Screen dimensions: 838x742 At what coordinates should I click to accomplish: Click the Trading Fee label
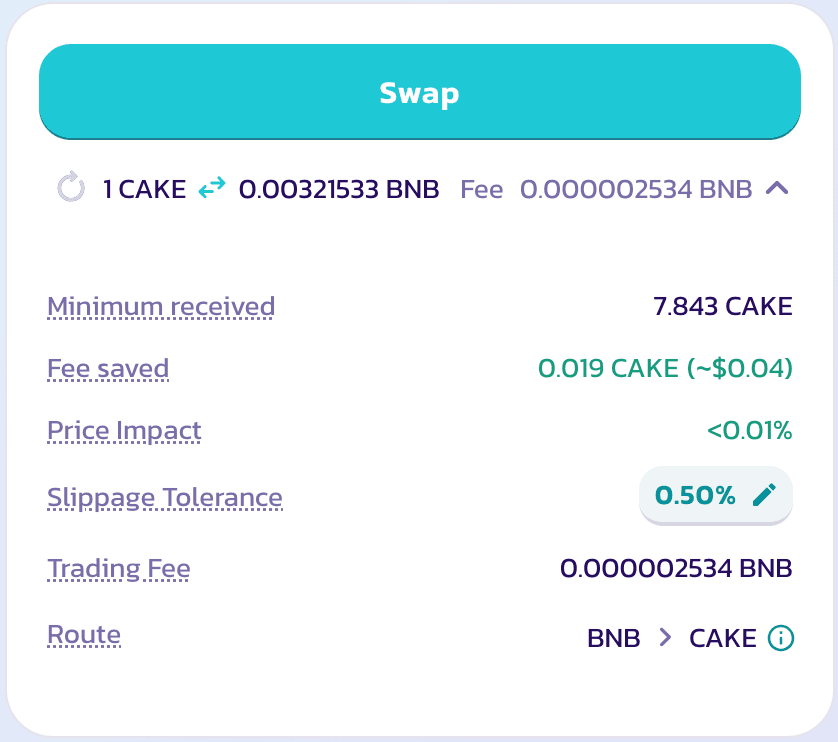119,569
